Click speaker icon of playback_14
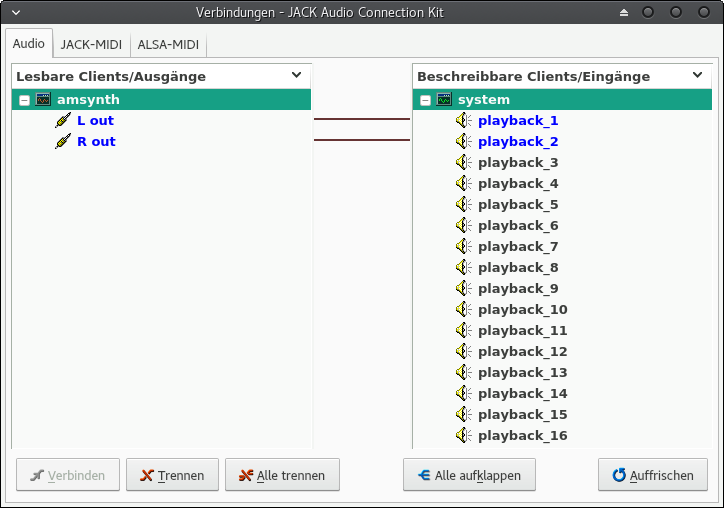Screen dimensions: 724x508 [464, 393]
